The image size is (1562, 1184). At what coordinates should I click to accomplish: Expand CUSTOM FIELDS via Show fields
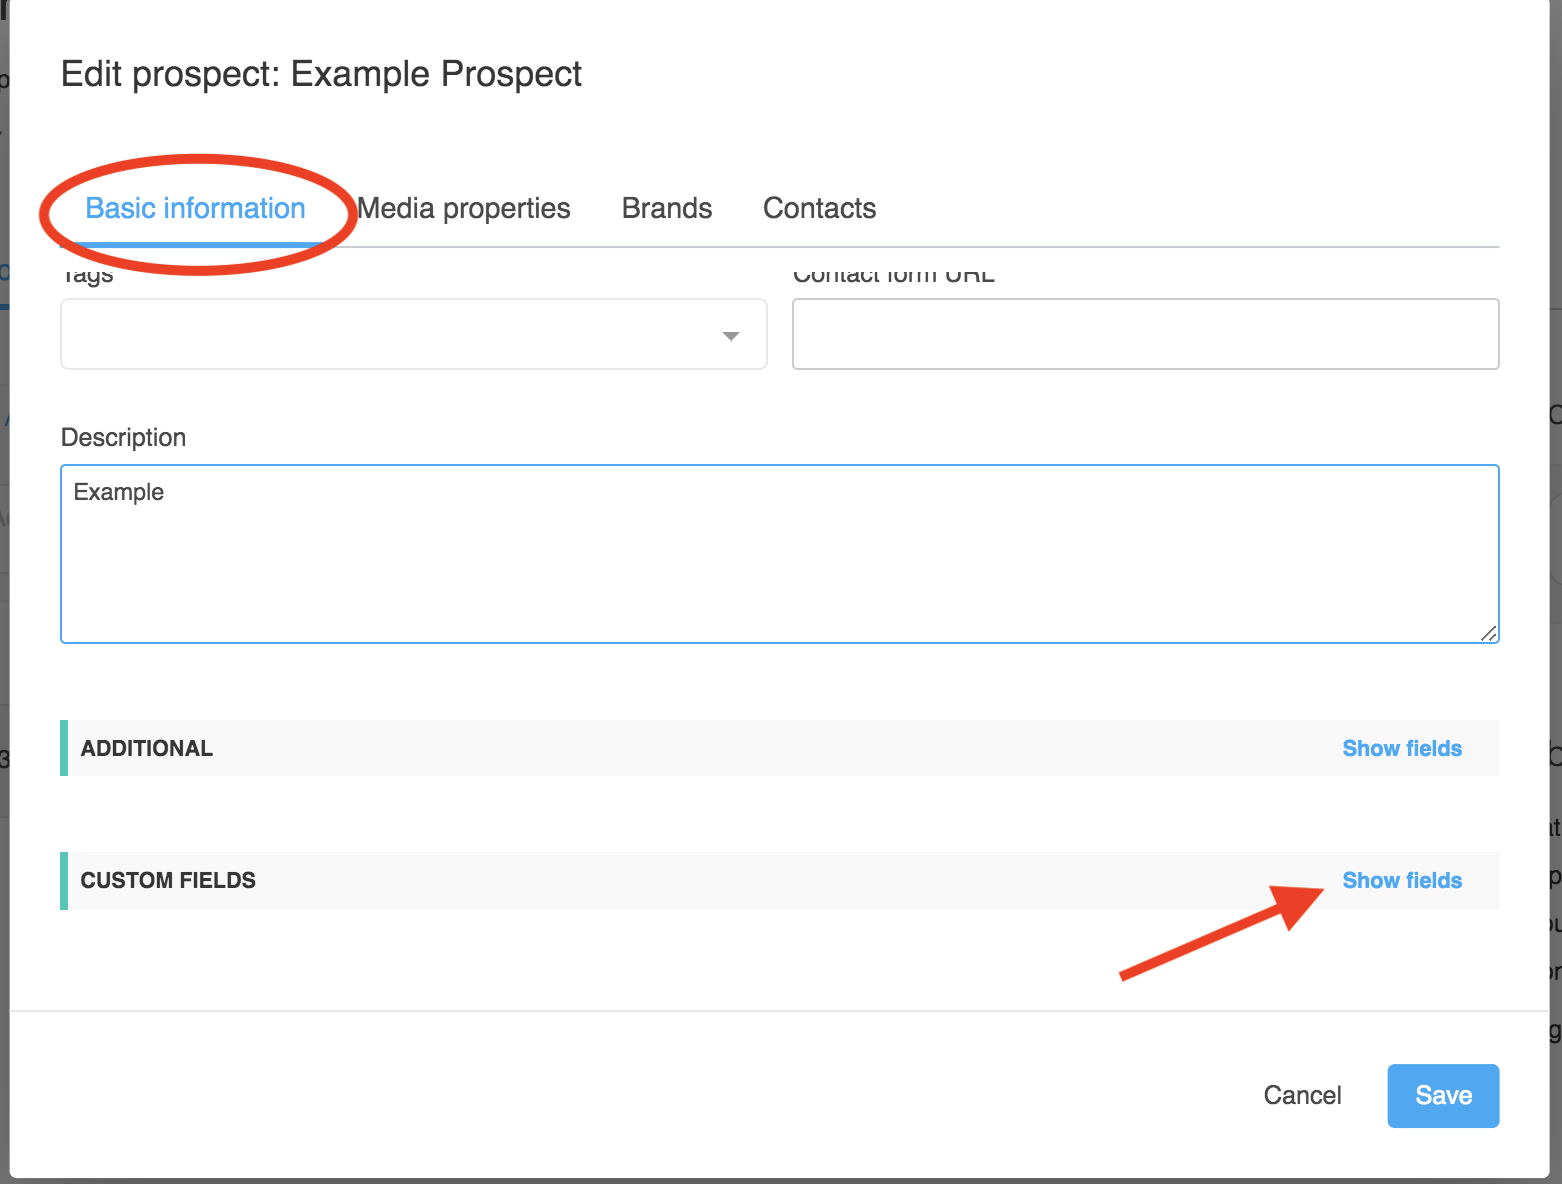tap(1401, 880)
